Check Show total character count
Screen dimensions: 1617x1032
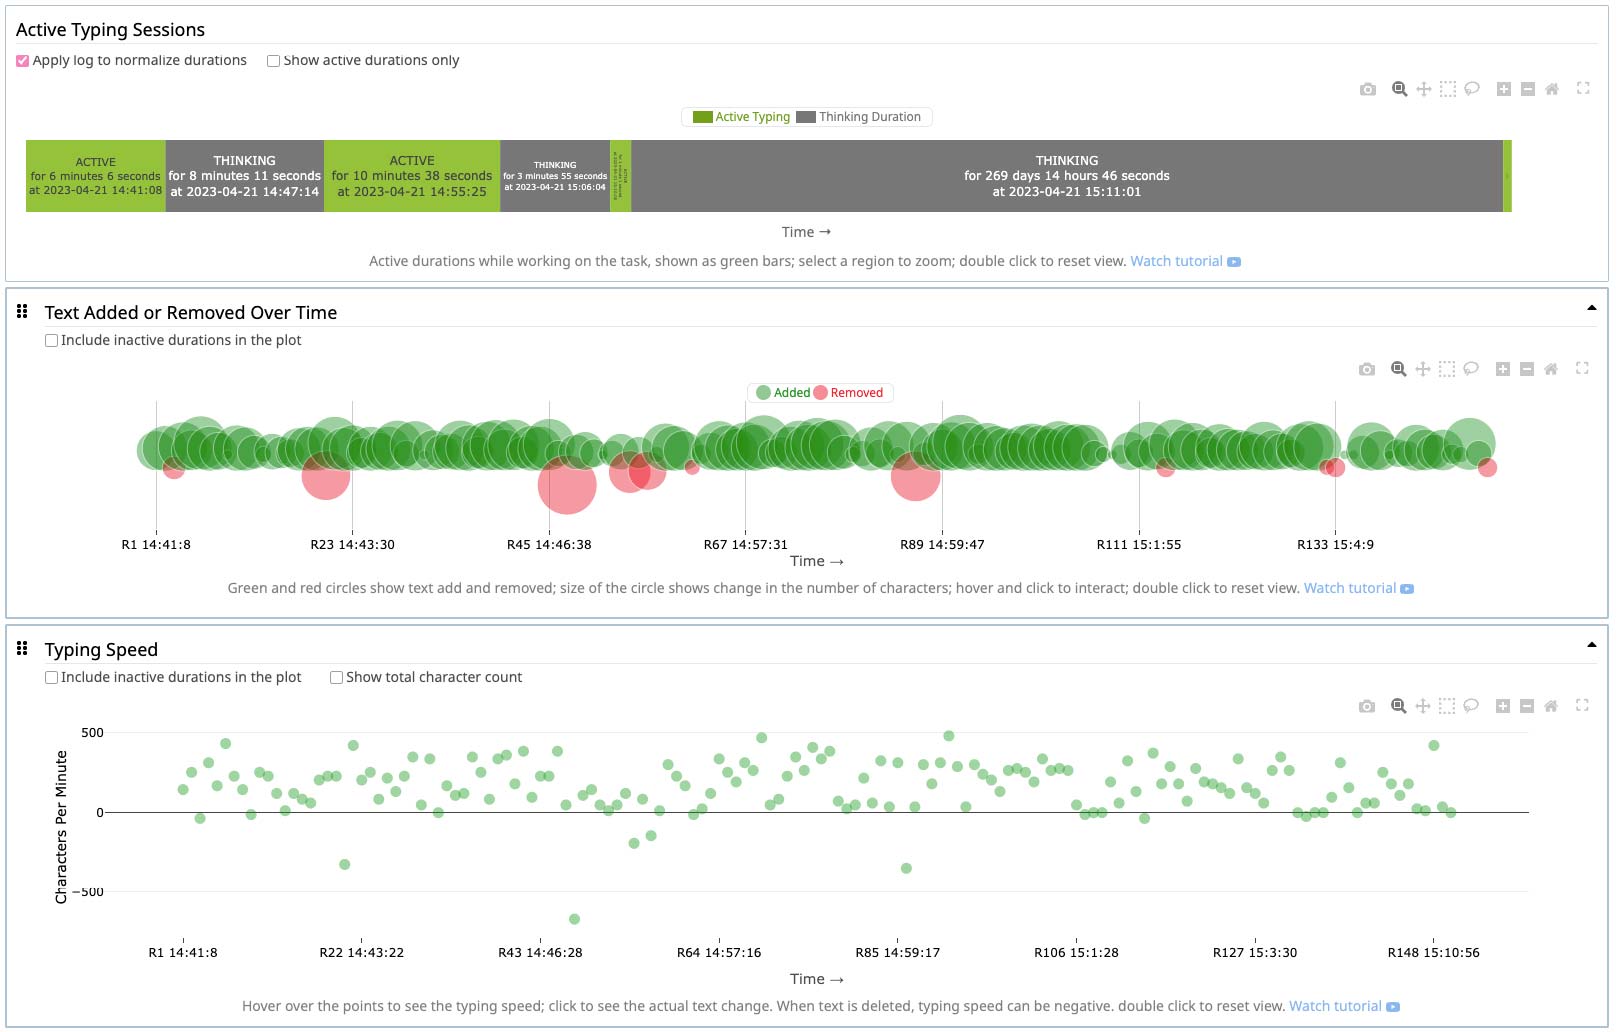[337, 678]
